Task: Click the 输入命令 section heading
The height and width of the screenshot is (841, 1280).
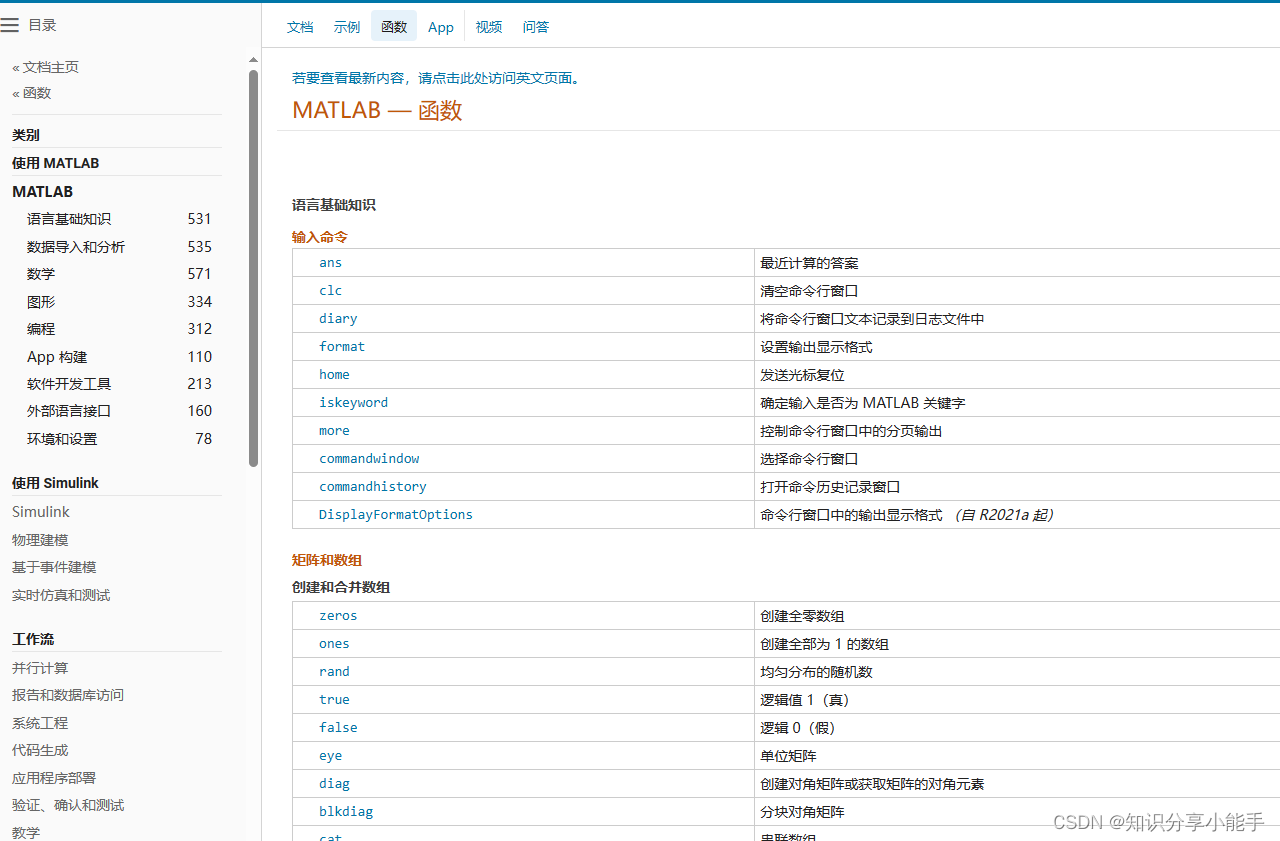Action: (320, 237)
